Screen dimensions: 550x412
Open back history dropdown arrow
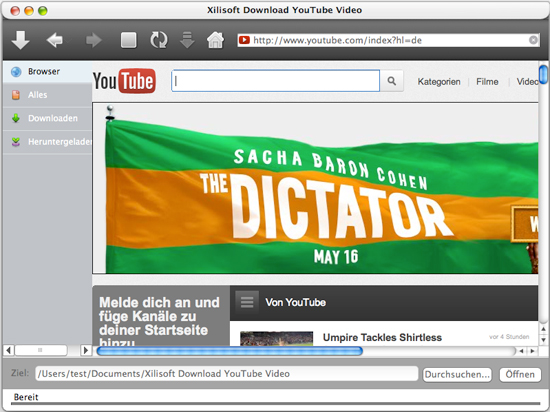(69, 41)
